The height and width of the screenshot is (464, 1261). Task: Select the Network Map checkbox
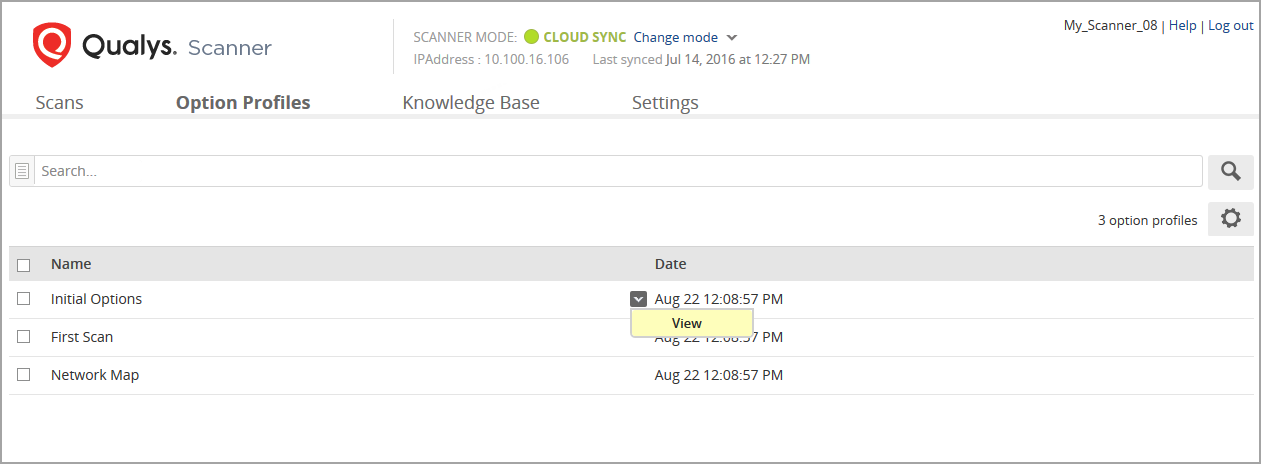[24, 375]
